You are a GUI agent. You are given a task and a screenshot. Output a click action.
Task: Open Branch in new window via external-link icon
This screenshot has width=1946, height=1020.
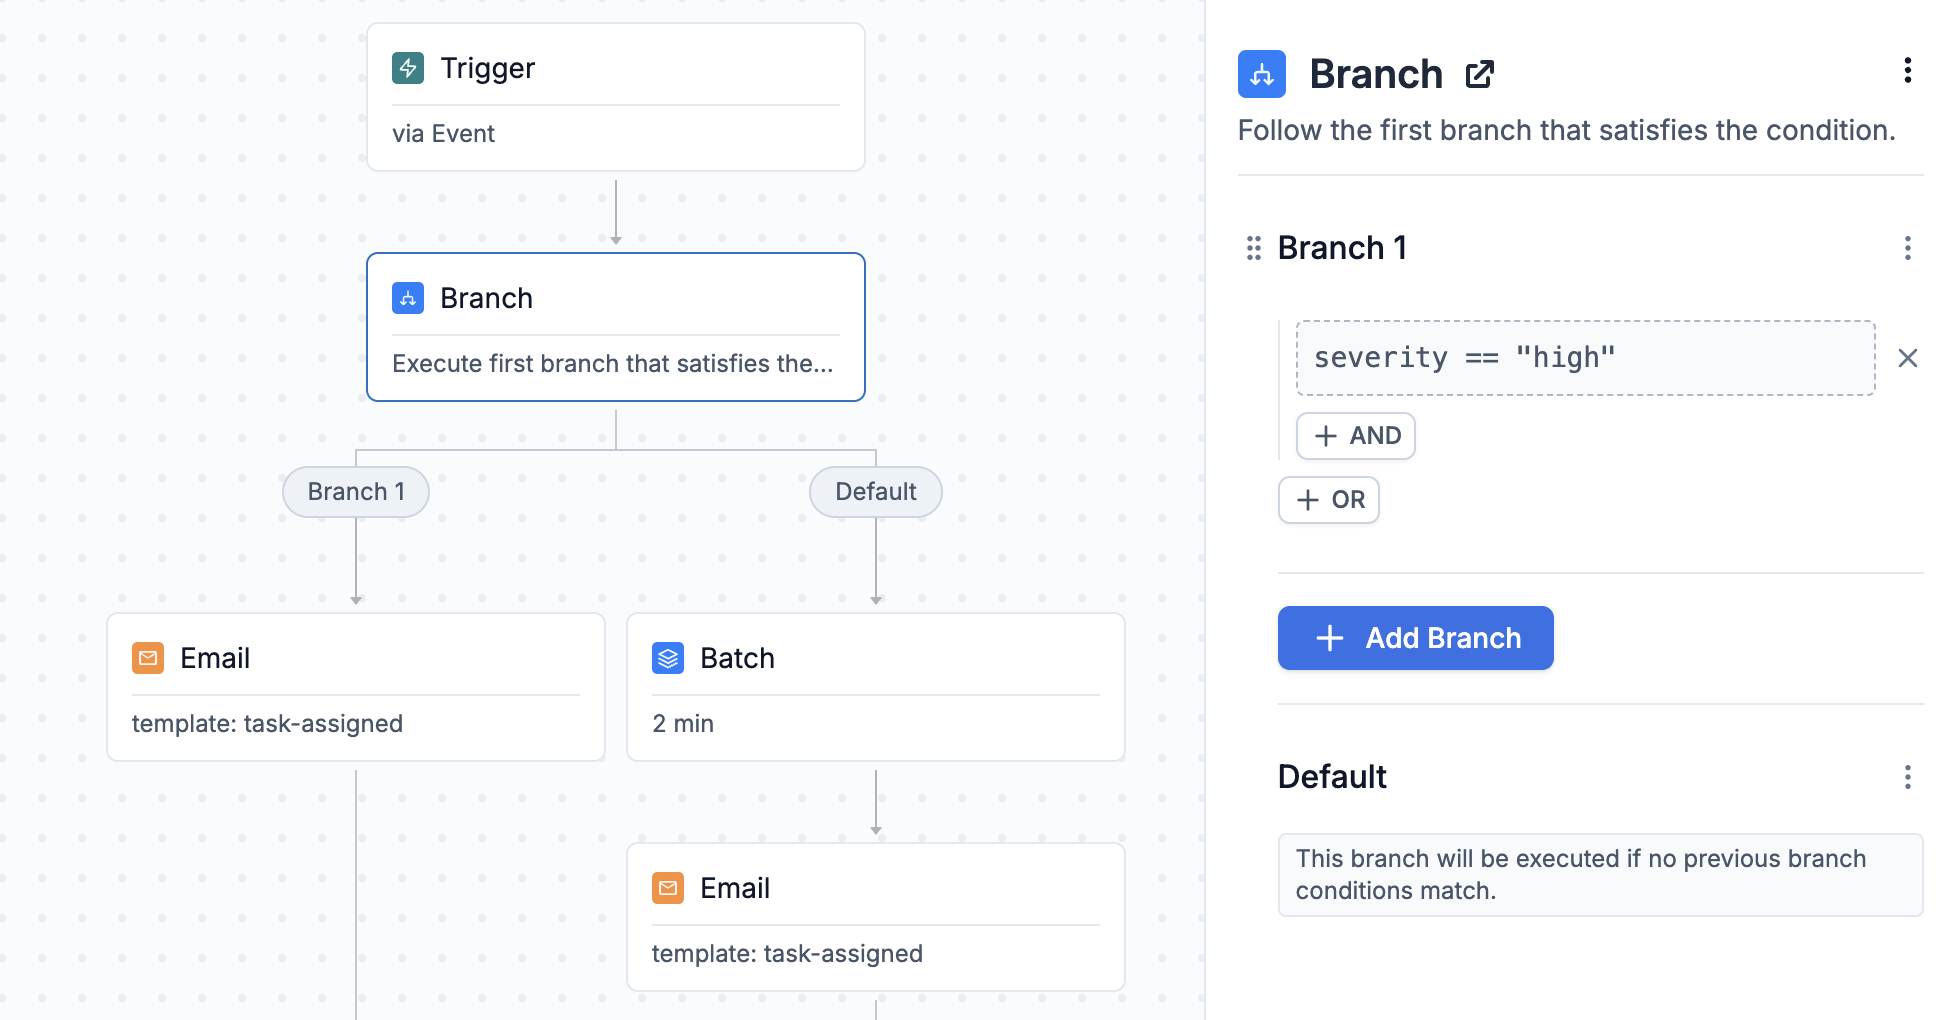pyautogui.click(x=1480, y=74)
